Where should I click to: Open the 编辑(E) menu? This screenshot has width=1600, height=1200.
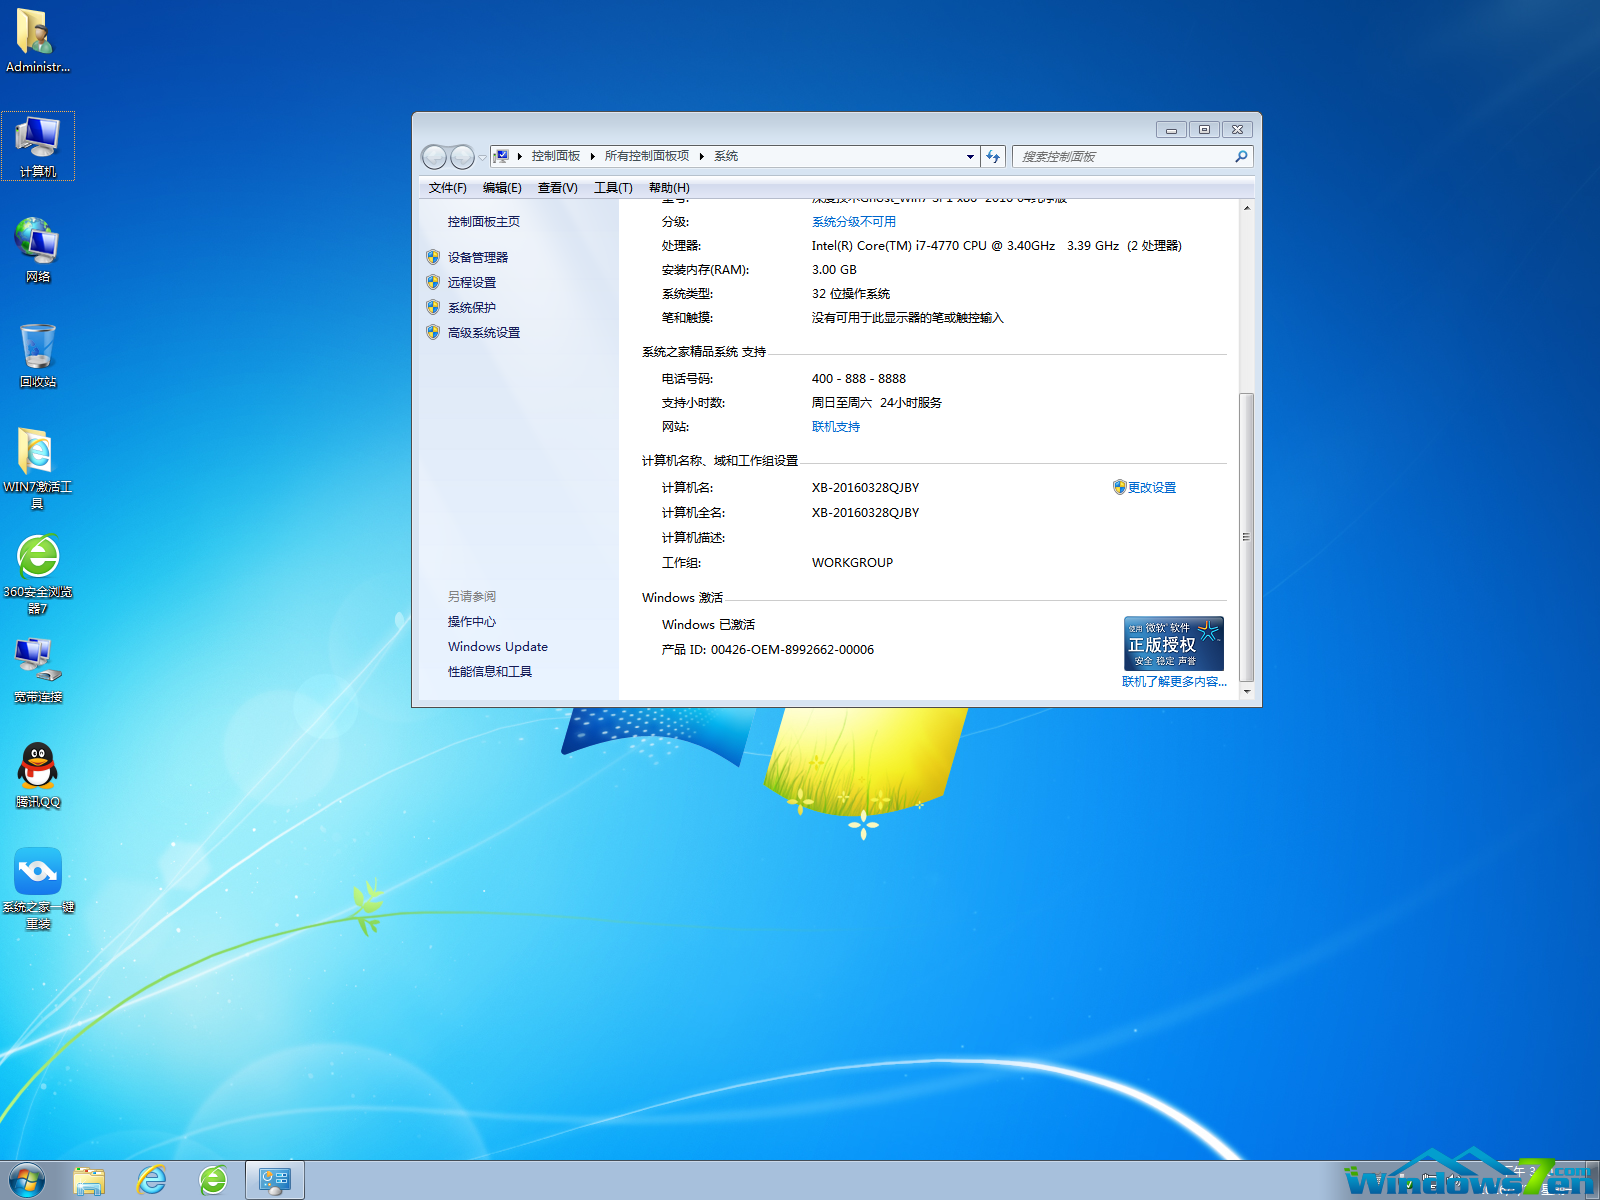pos(502,188)
